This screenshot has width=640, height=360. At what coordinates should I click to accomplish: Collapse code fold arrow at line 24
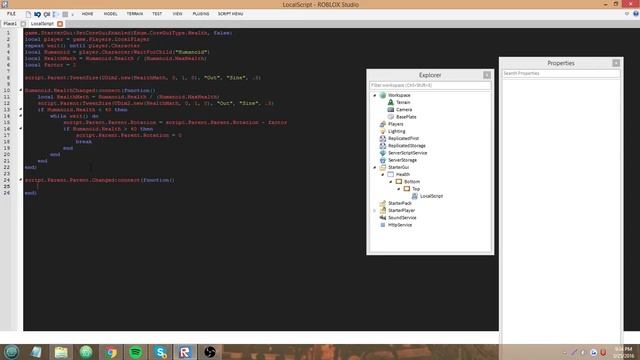(20, 180)
